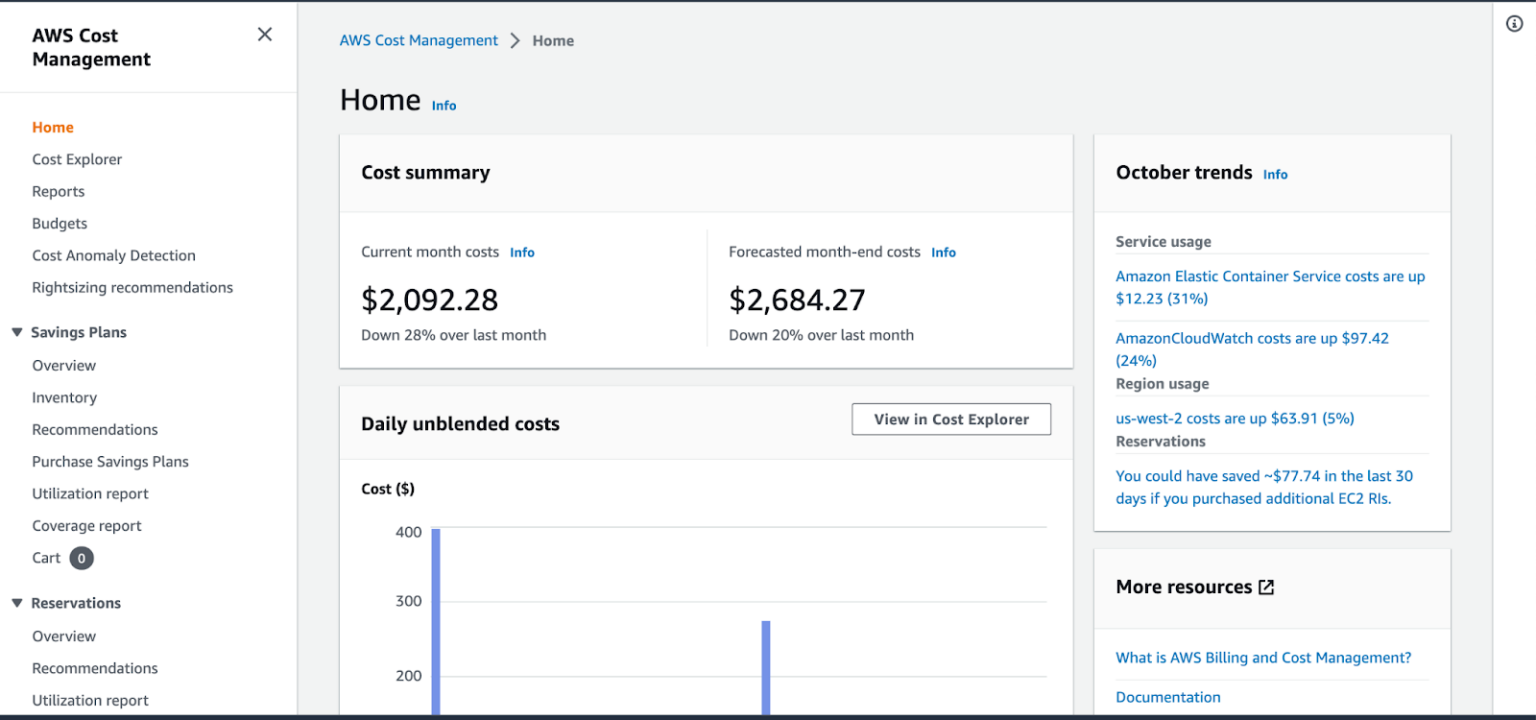This screenshot has height=720, width=1536.
Task: Click the Info link next to October trends
Action: coord(1275,174)
